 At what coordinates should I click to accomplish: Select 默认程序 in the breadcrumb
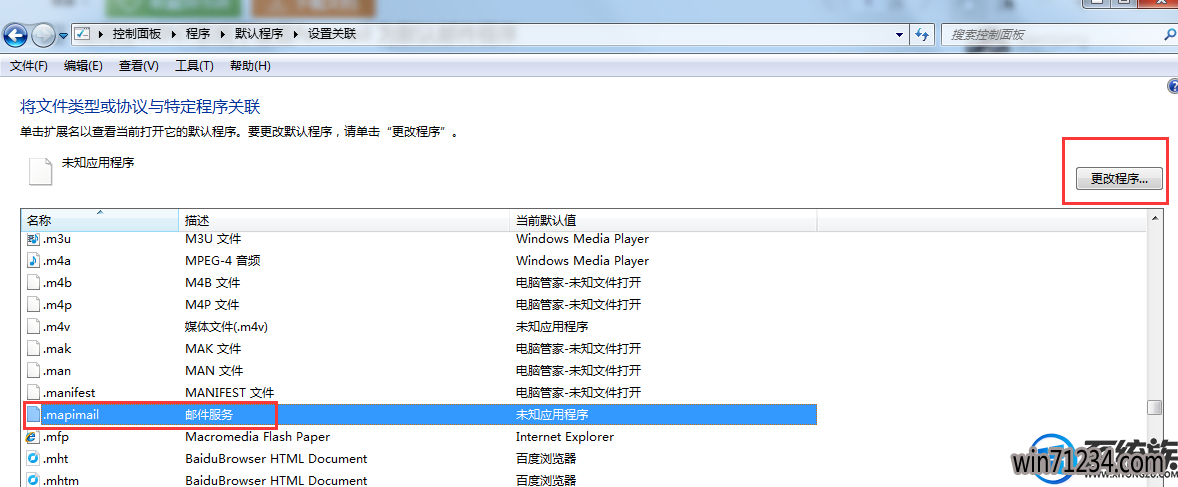coord(259,34)
